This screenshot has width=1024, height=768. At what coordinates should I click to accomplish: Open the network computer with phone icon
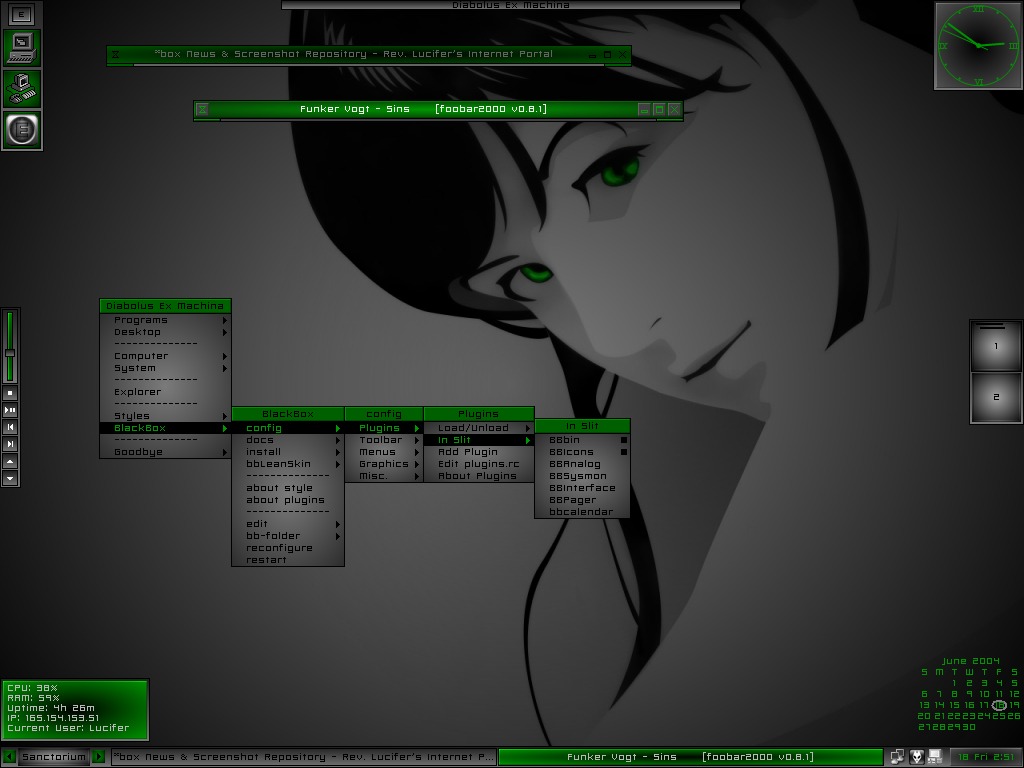coord(21,88)
